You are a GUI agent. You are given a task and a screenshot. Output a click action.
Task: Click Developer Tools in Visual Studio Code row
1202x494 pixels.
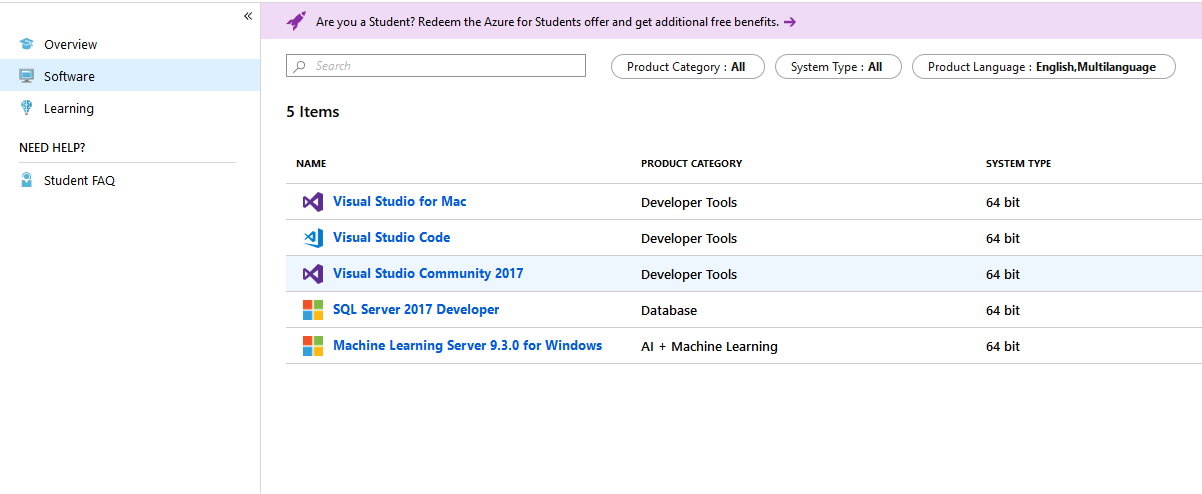click(689, 238)
